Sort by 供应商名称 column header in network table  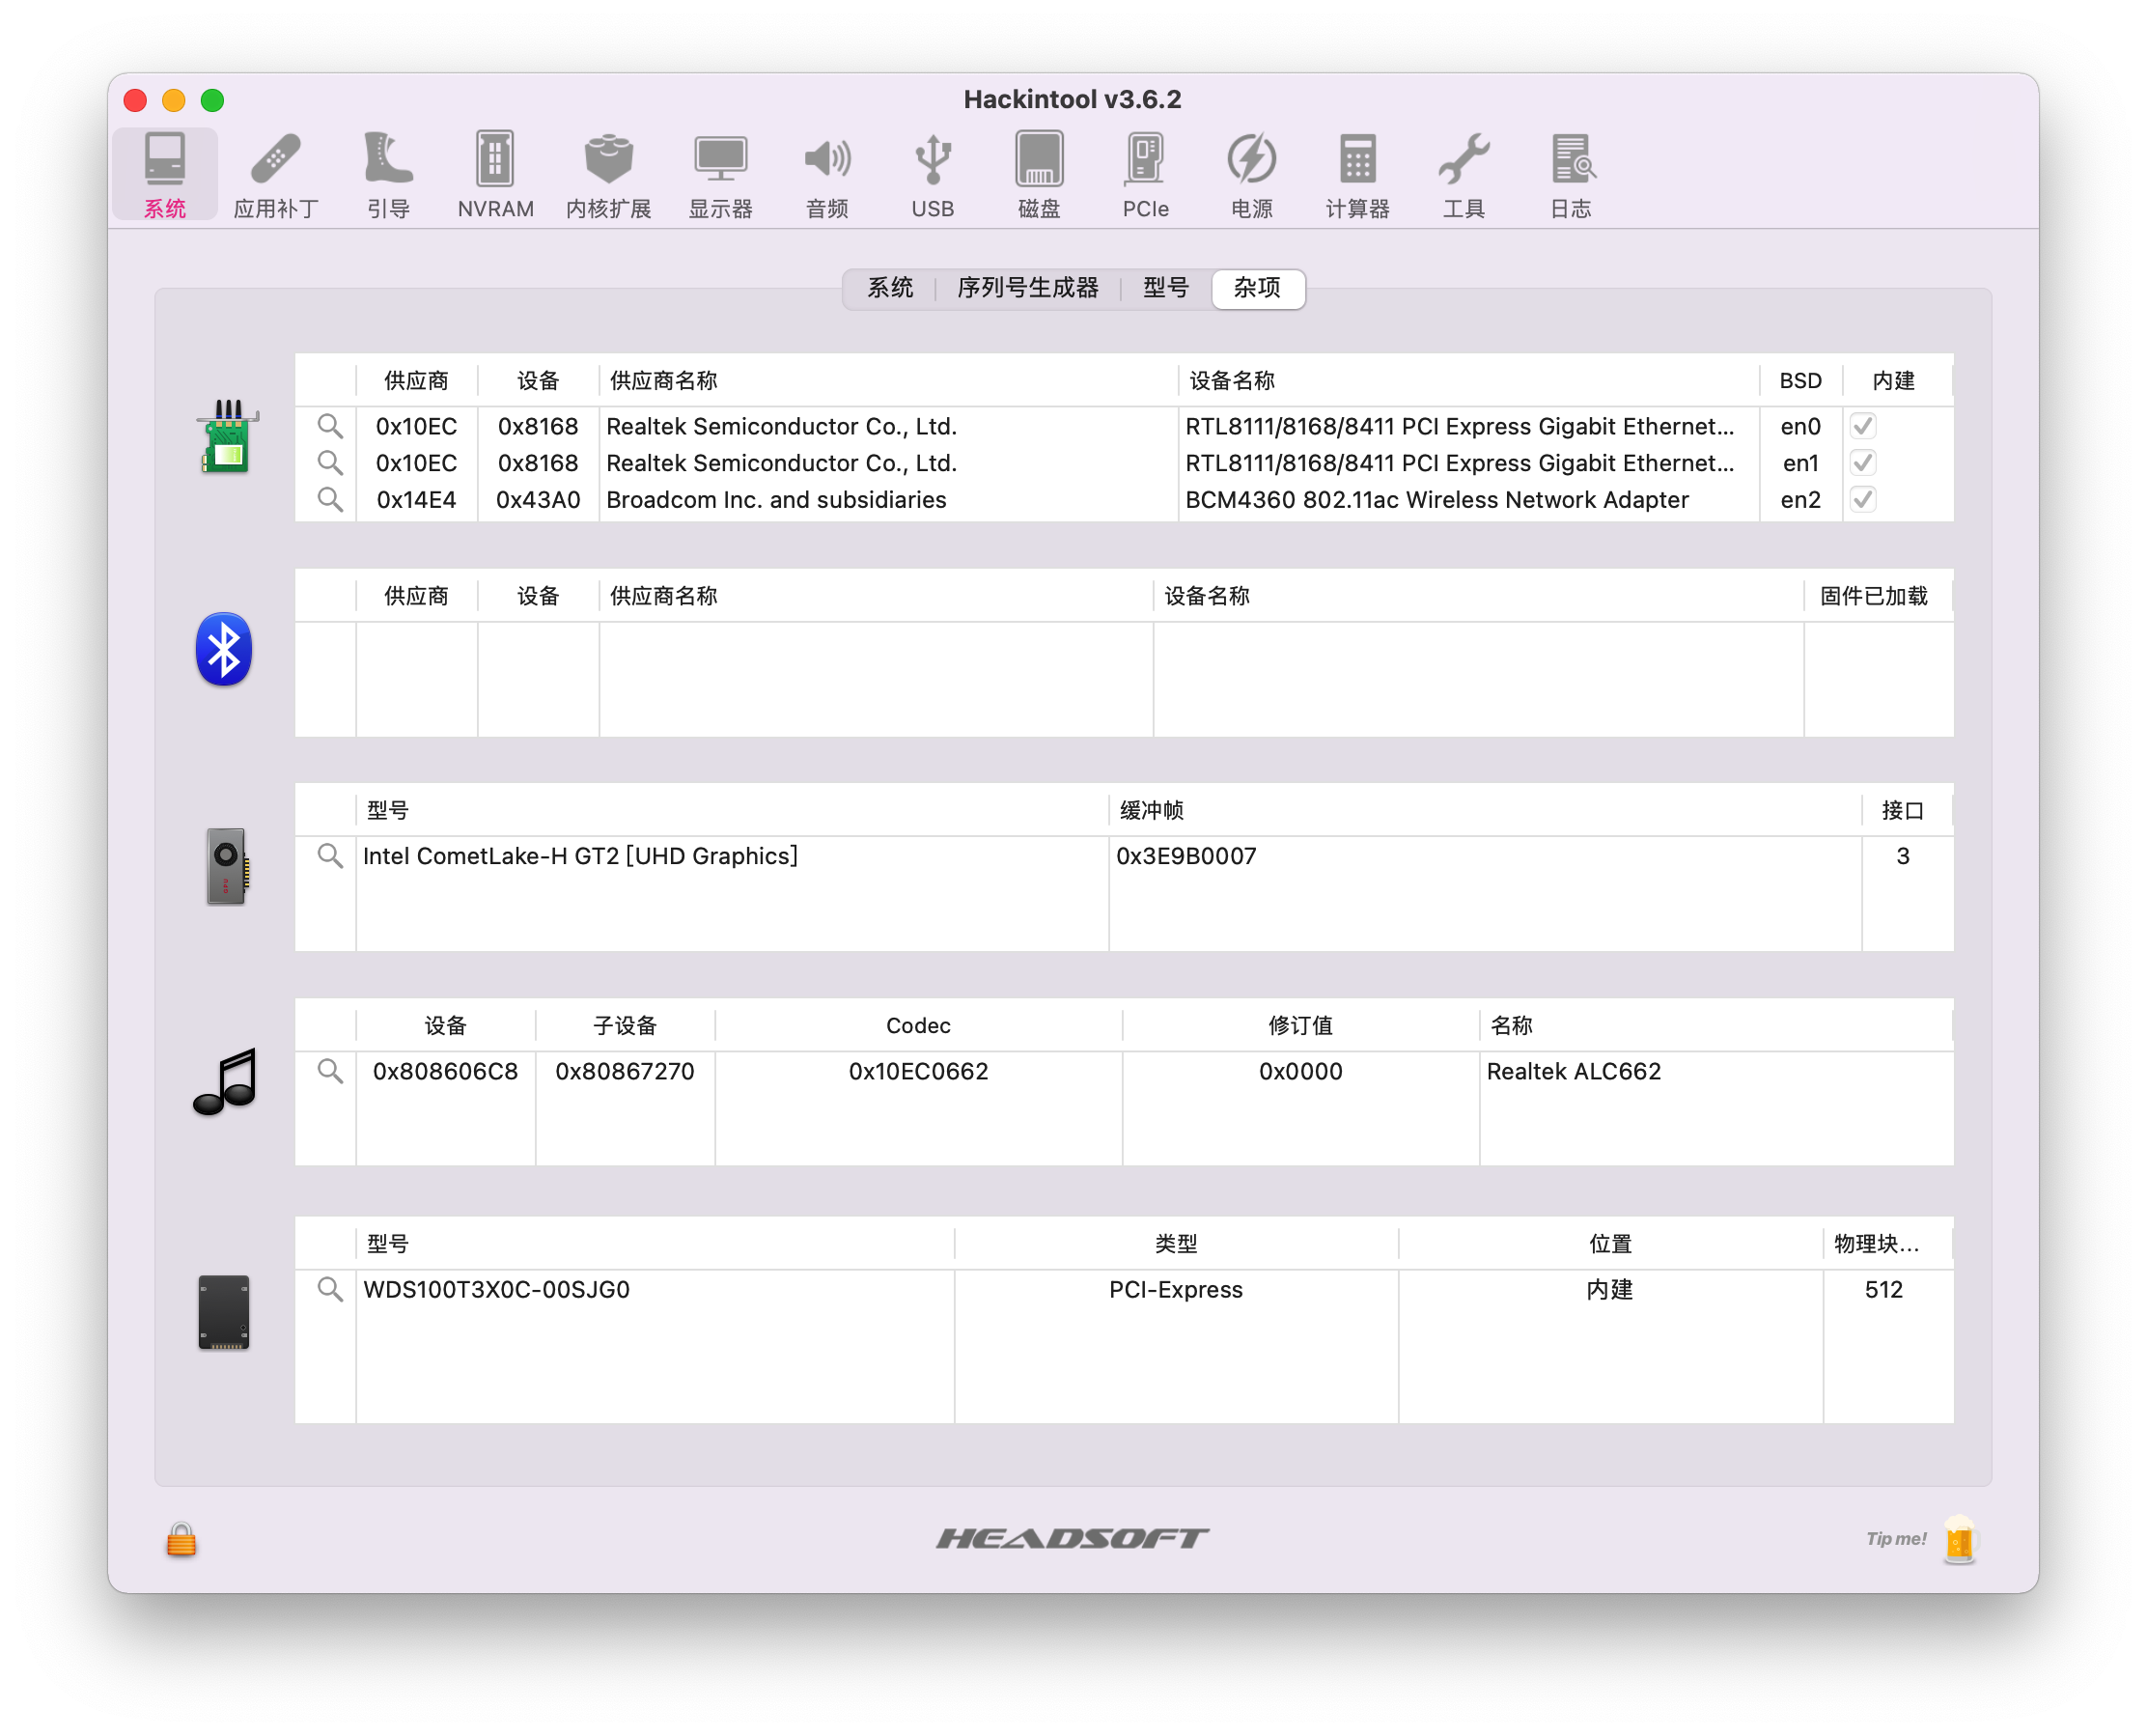click(664, 381)
